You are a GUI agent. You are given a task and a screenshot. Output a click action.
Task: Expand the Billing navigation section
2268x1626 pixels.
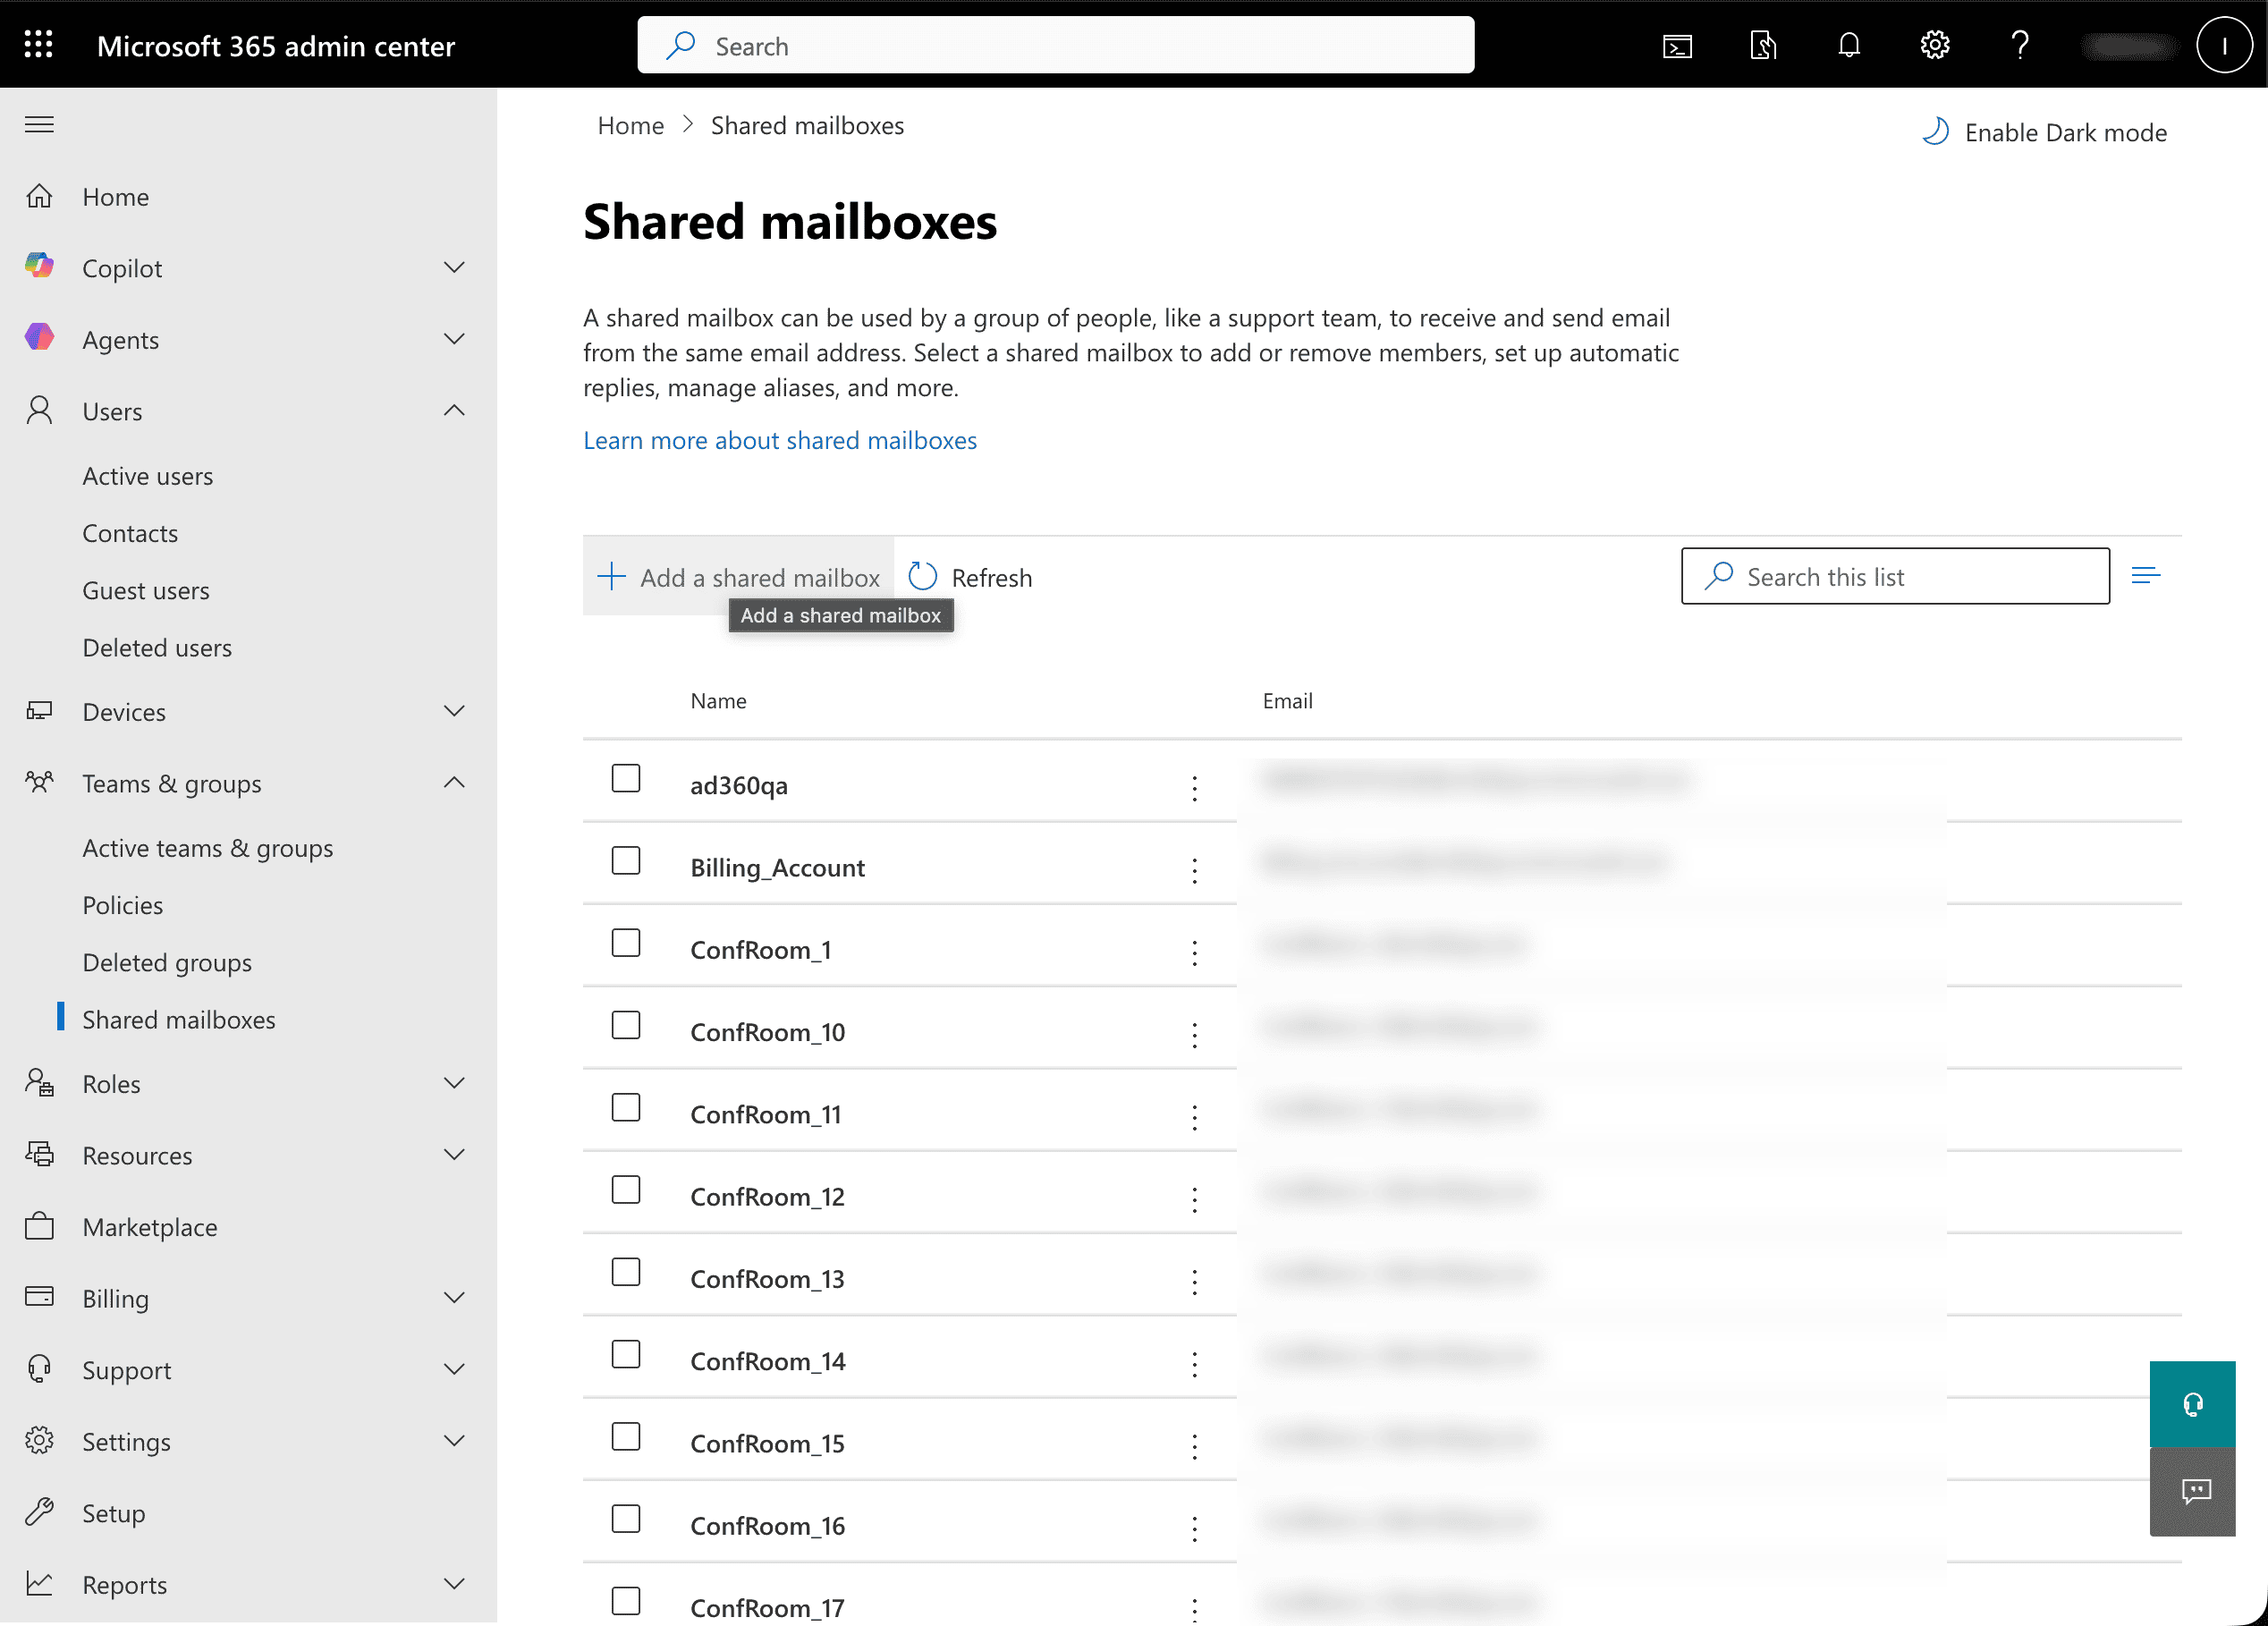click(454, 1297)
